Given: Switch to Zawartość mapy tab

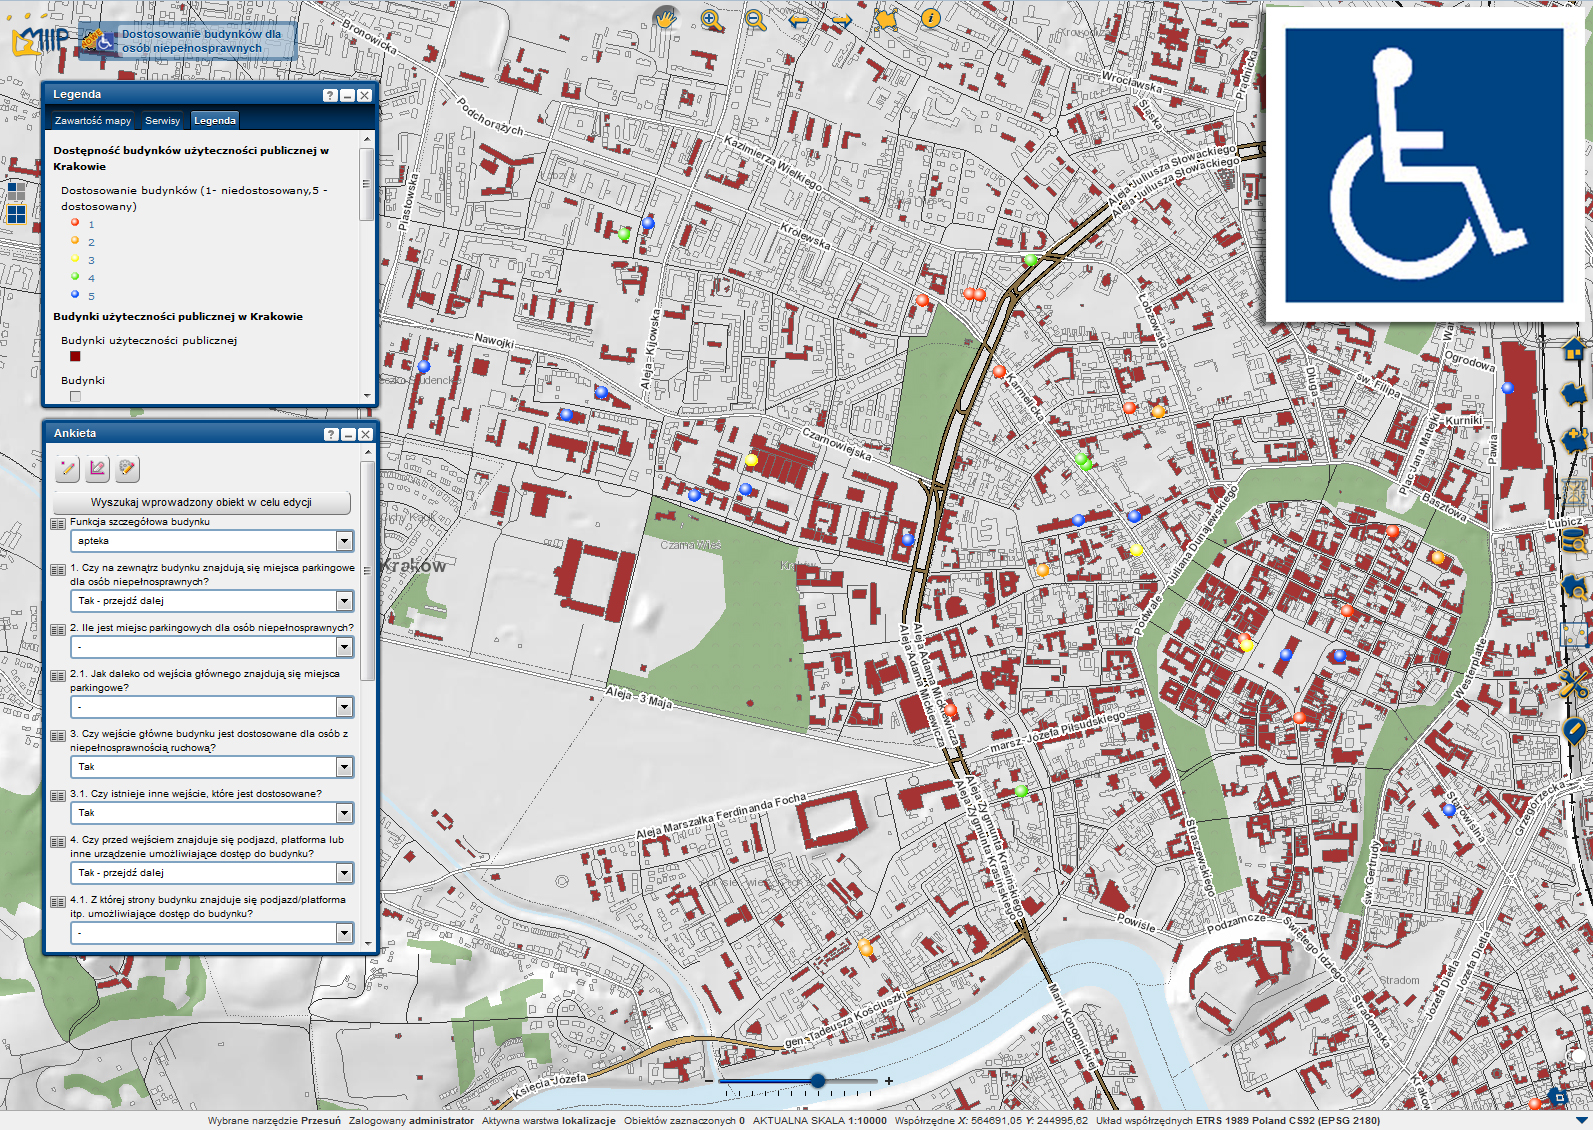Looking at the screenshot, I should click(93, 120).
